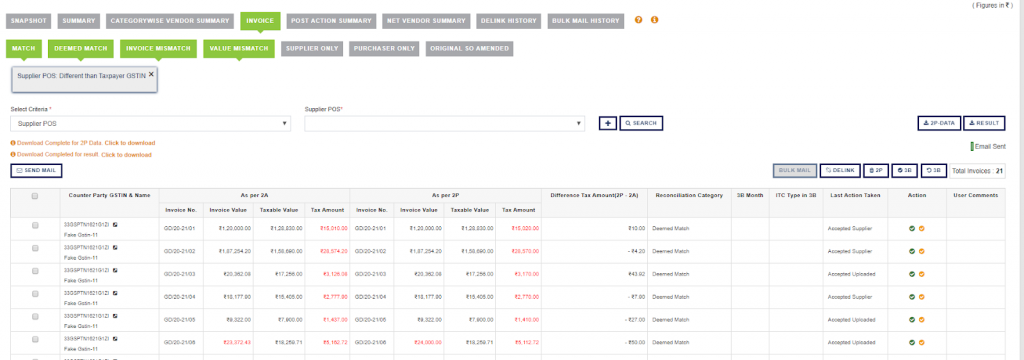The image size is (1024, 360).
Task: Open the Select Criteria dropdown showing Supplier POS
Action: [151, 123]
